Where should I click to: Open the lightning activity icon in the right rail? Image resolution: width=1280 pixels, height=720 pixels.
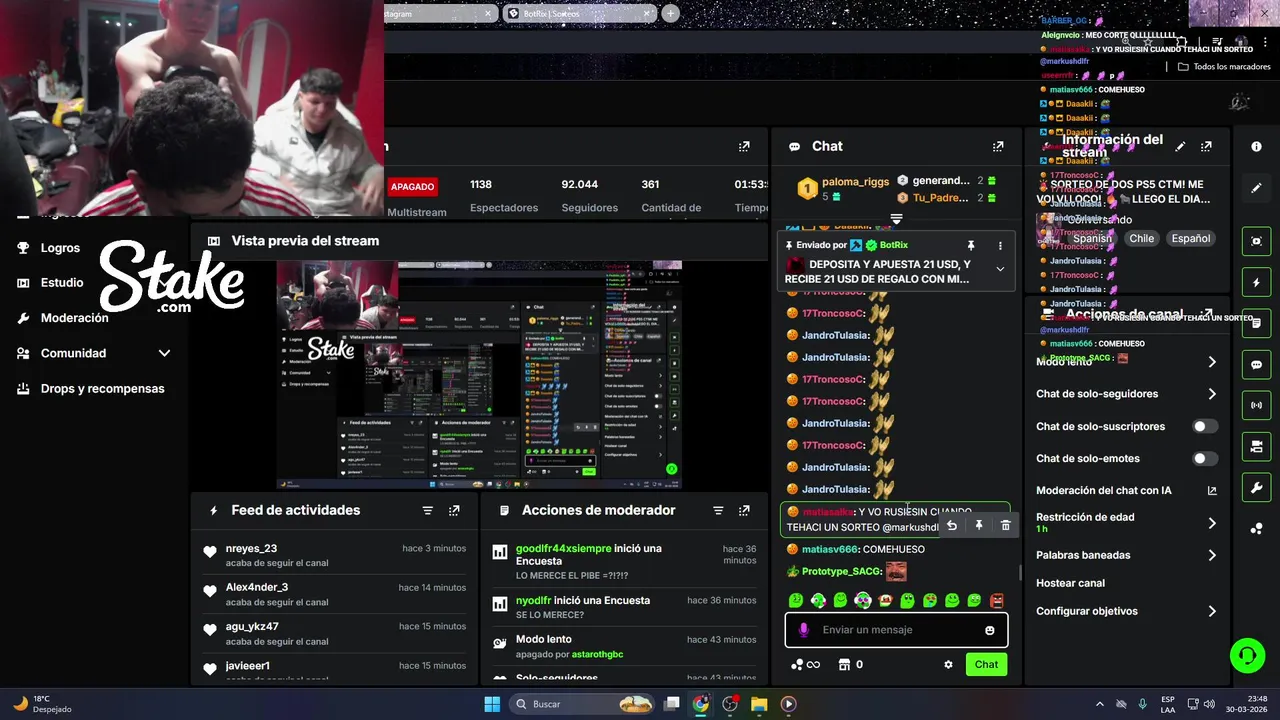coord(1257,283)
